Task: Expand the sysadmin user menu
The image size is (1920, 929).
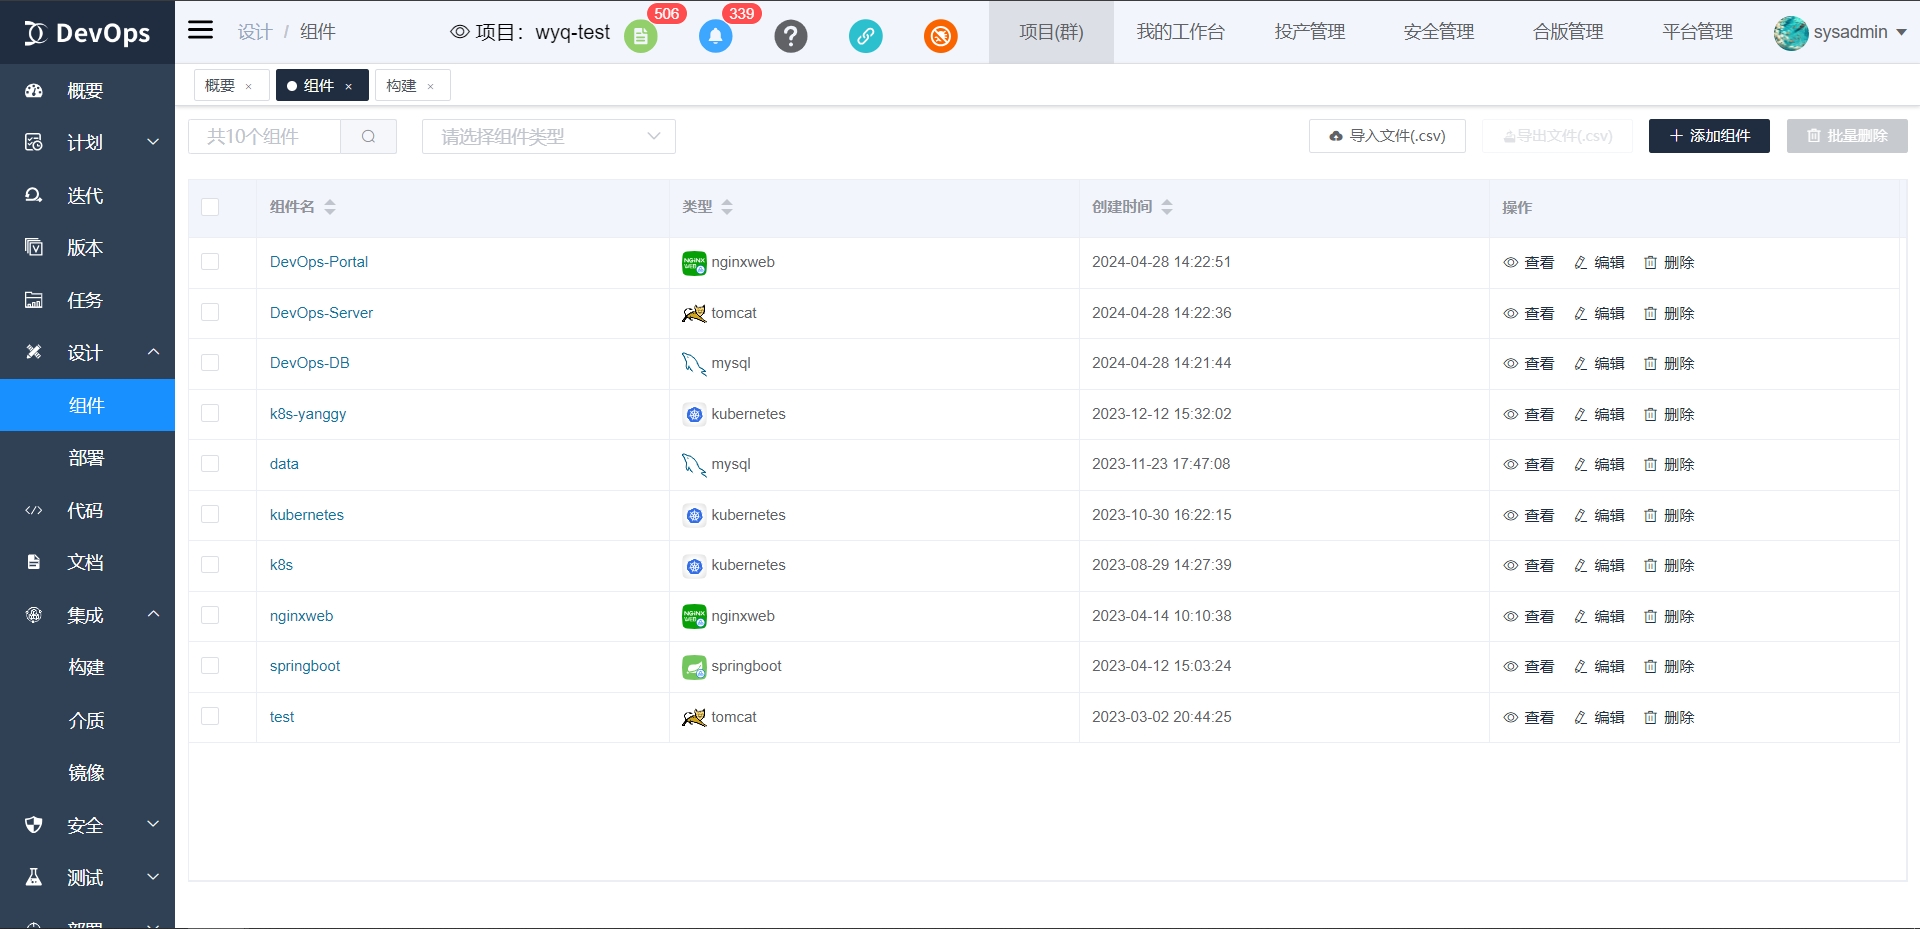Action: click(x=1841, y=32)
